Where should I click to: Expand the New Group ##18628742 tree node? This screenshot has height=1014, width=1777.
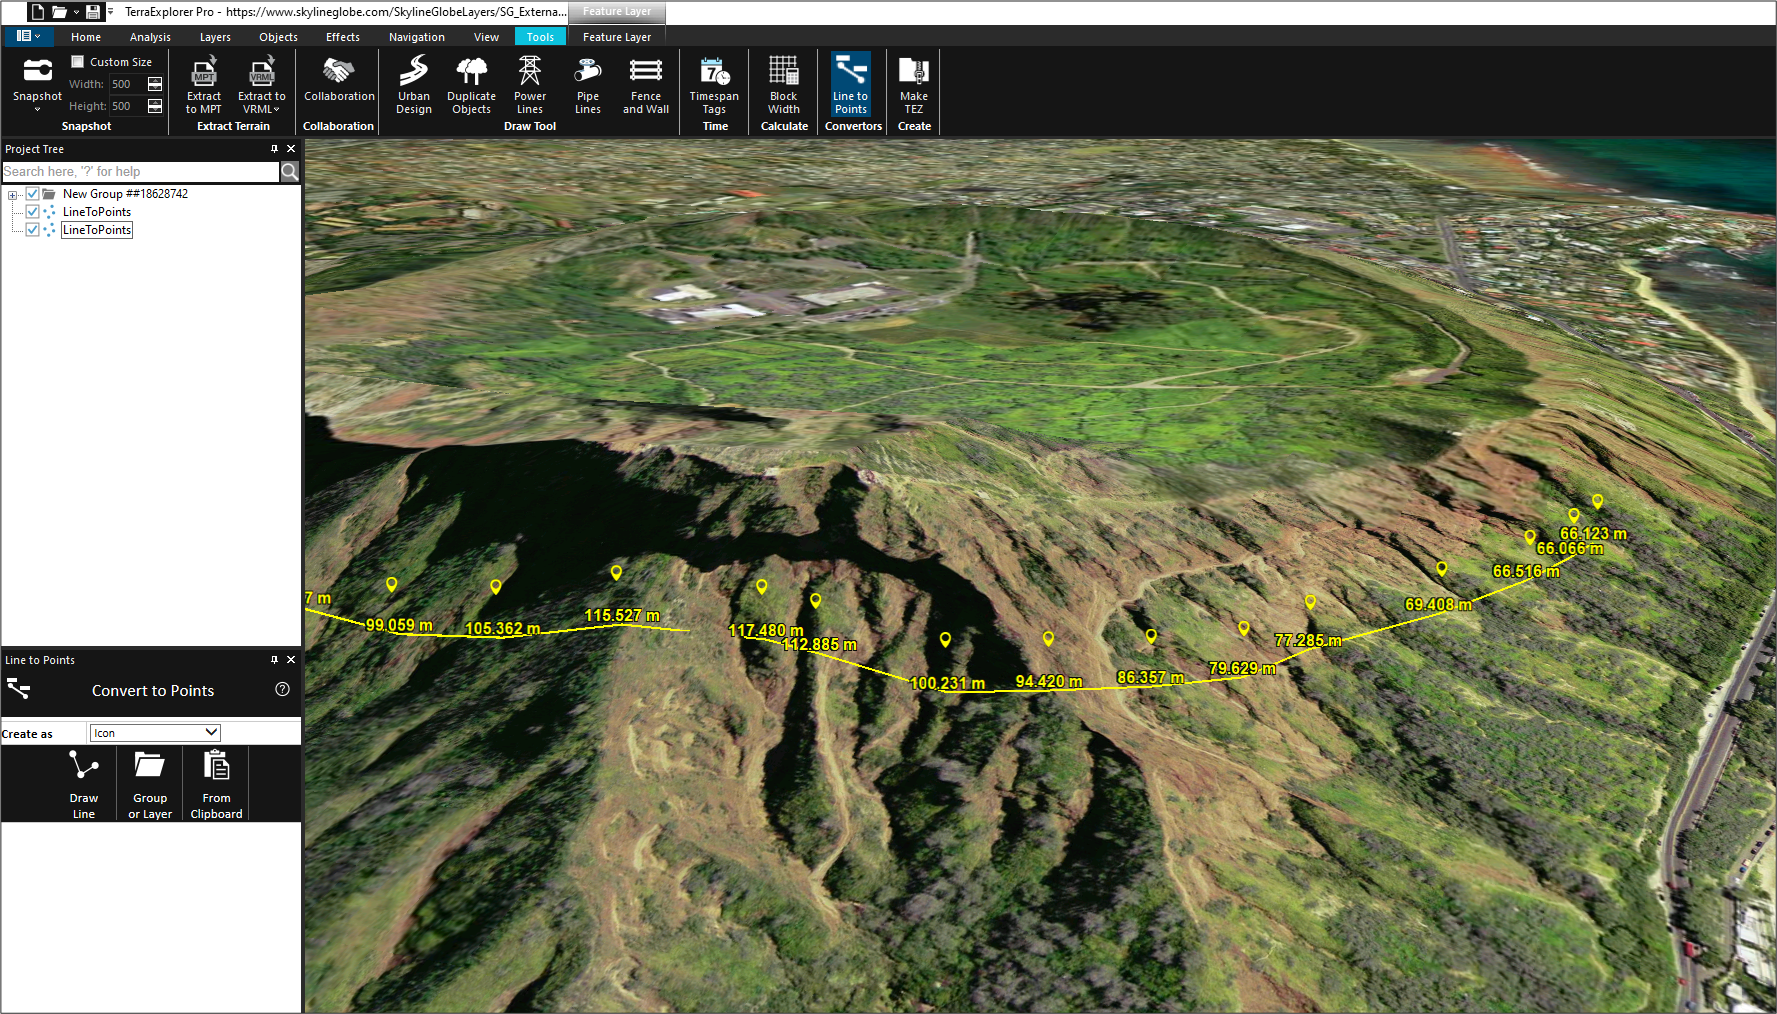coord(13,195)
